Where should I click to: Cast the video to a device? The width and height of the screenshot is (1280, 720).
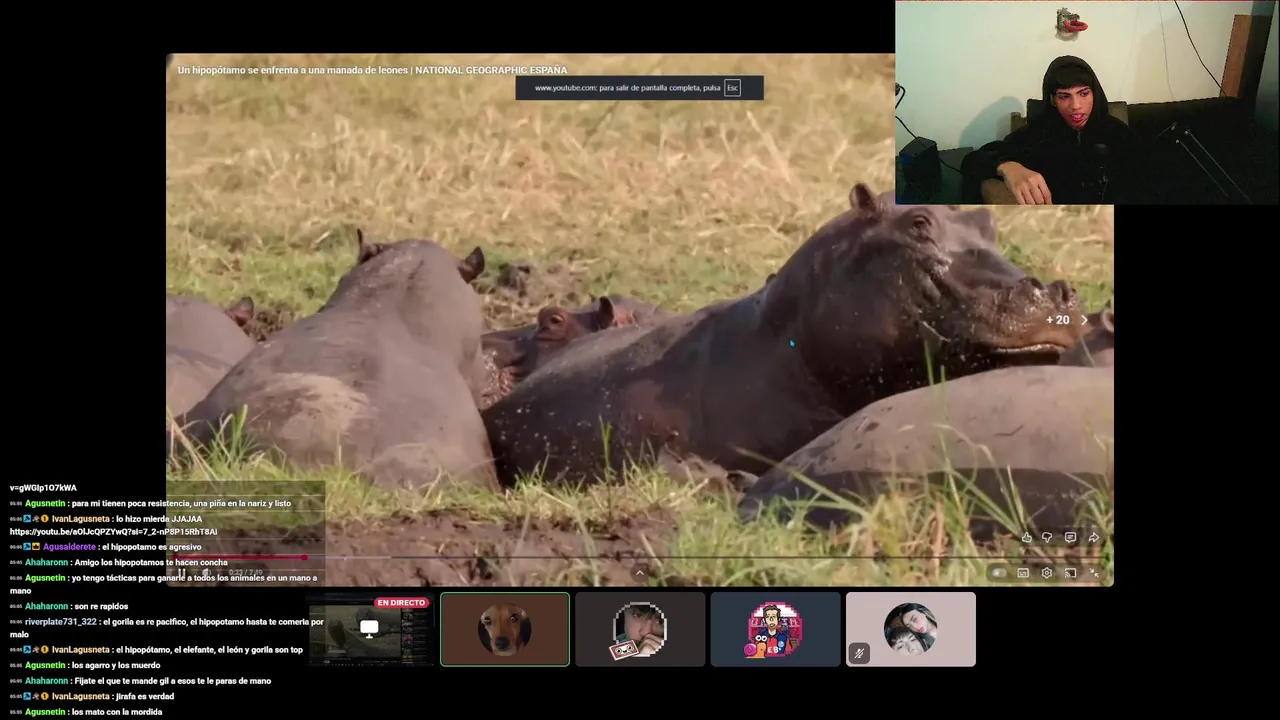coord(1070,573)
